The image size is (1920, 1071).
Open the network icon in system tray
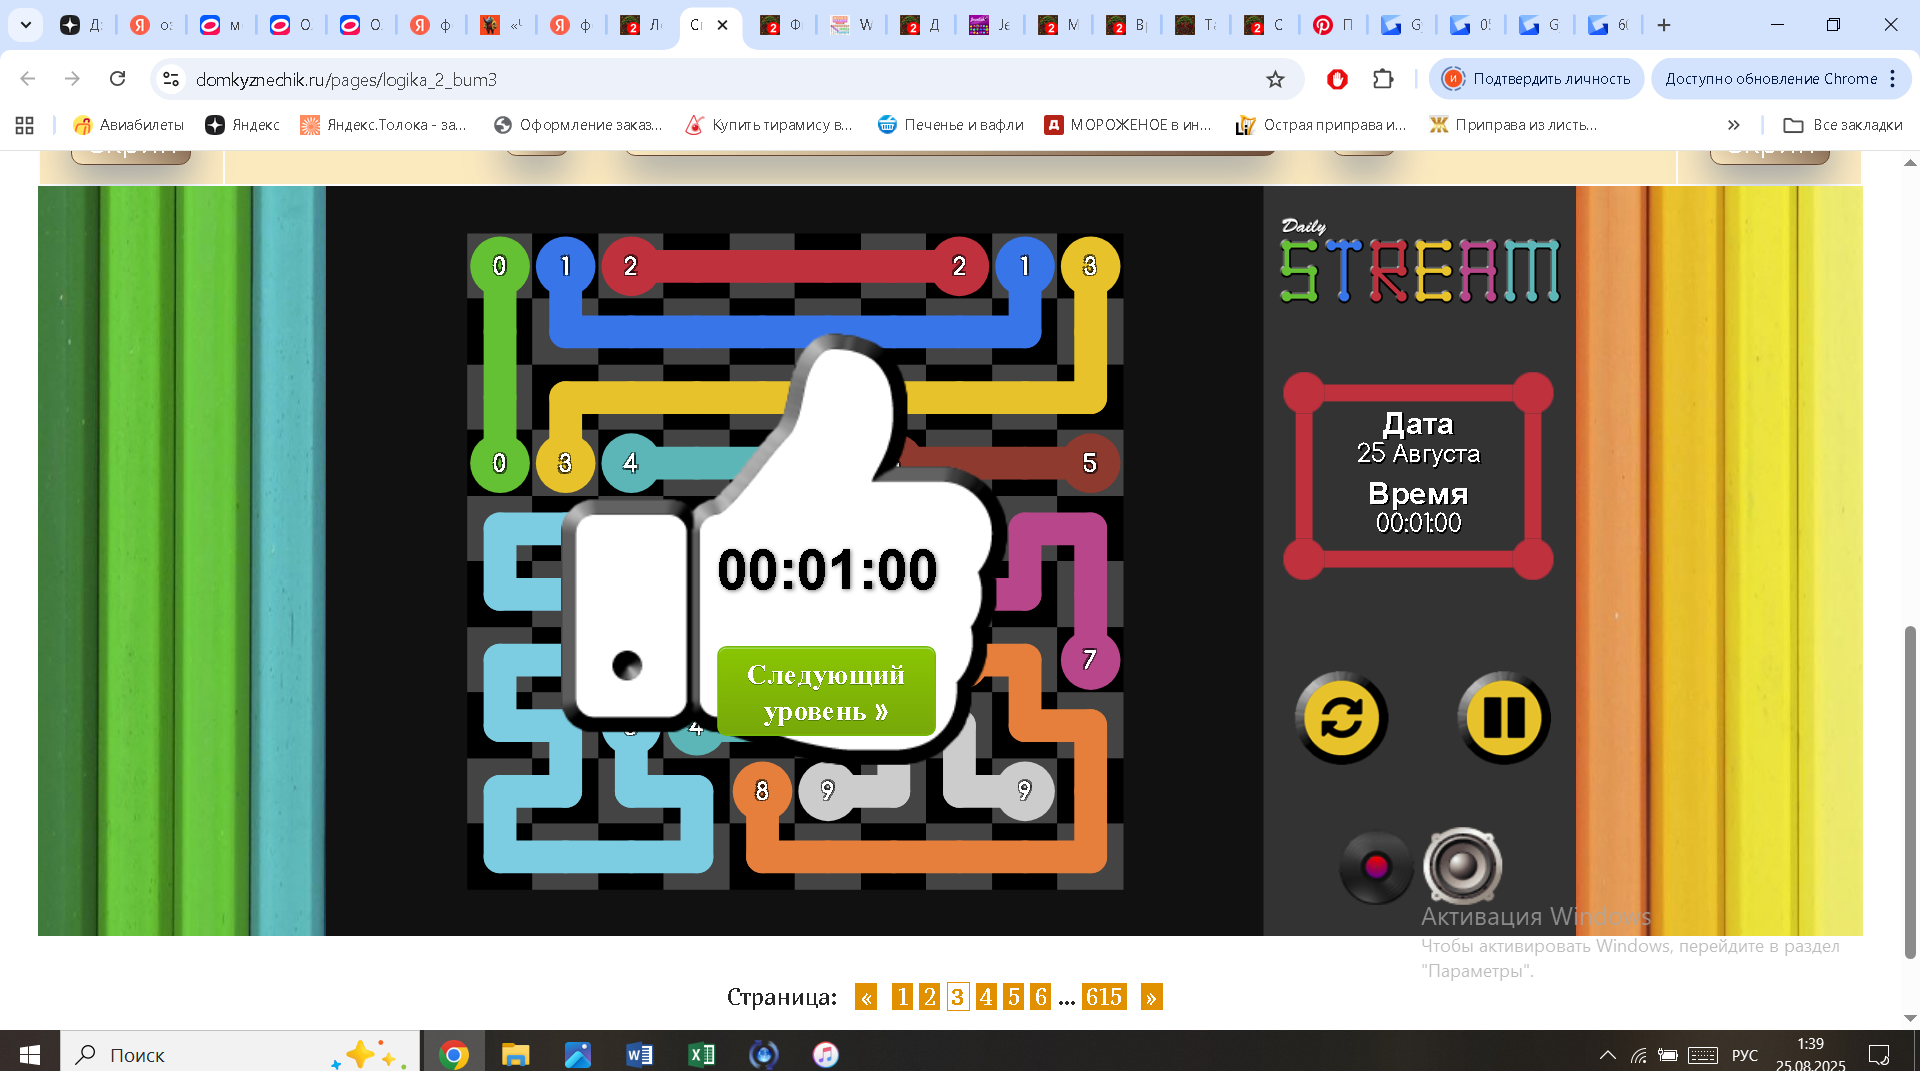[1638, 1055]
